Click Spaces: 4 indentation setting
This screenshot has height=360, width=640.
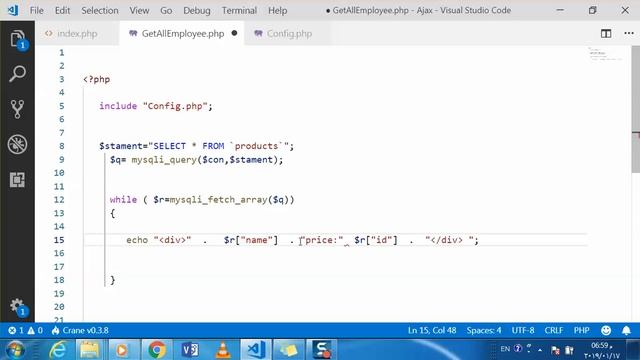coord(484,330)
